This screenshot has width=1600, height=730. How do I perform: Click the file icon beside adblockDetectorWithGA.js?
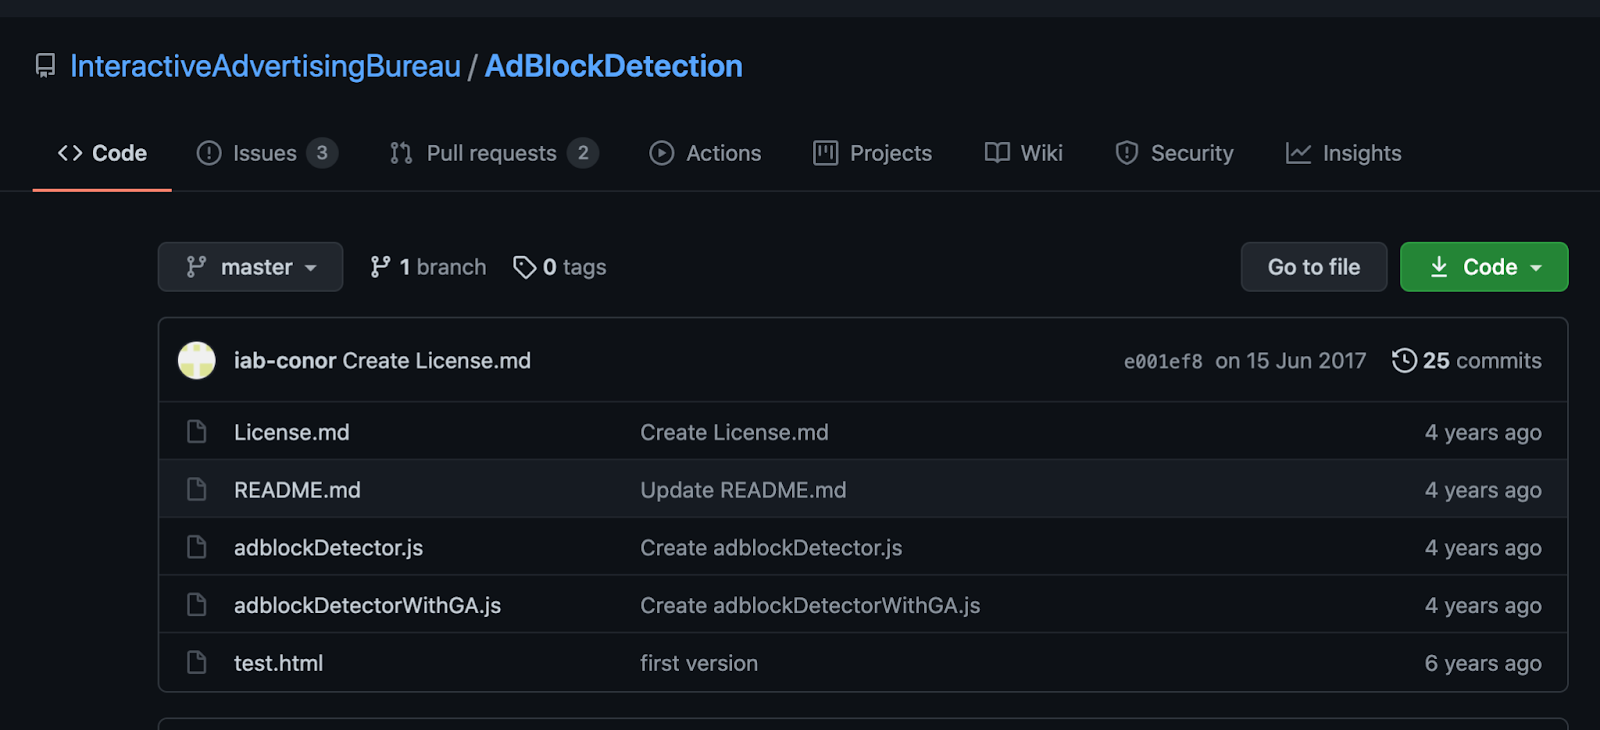point(197,605)
